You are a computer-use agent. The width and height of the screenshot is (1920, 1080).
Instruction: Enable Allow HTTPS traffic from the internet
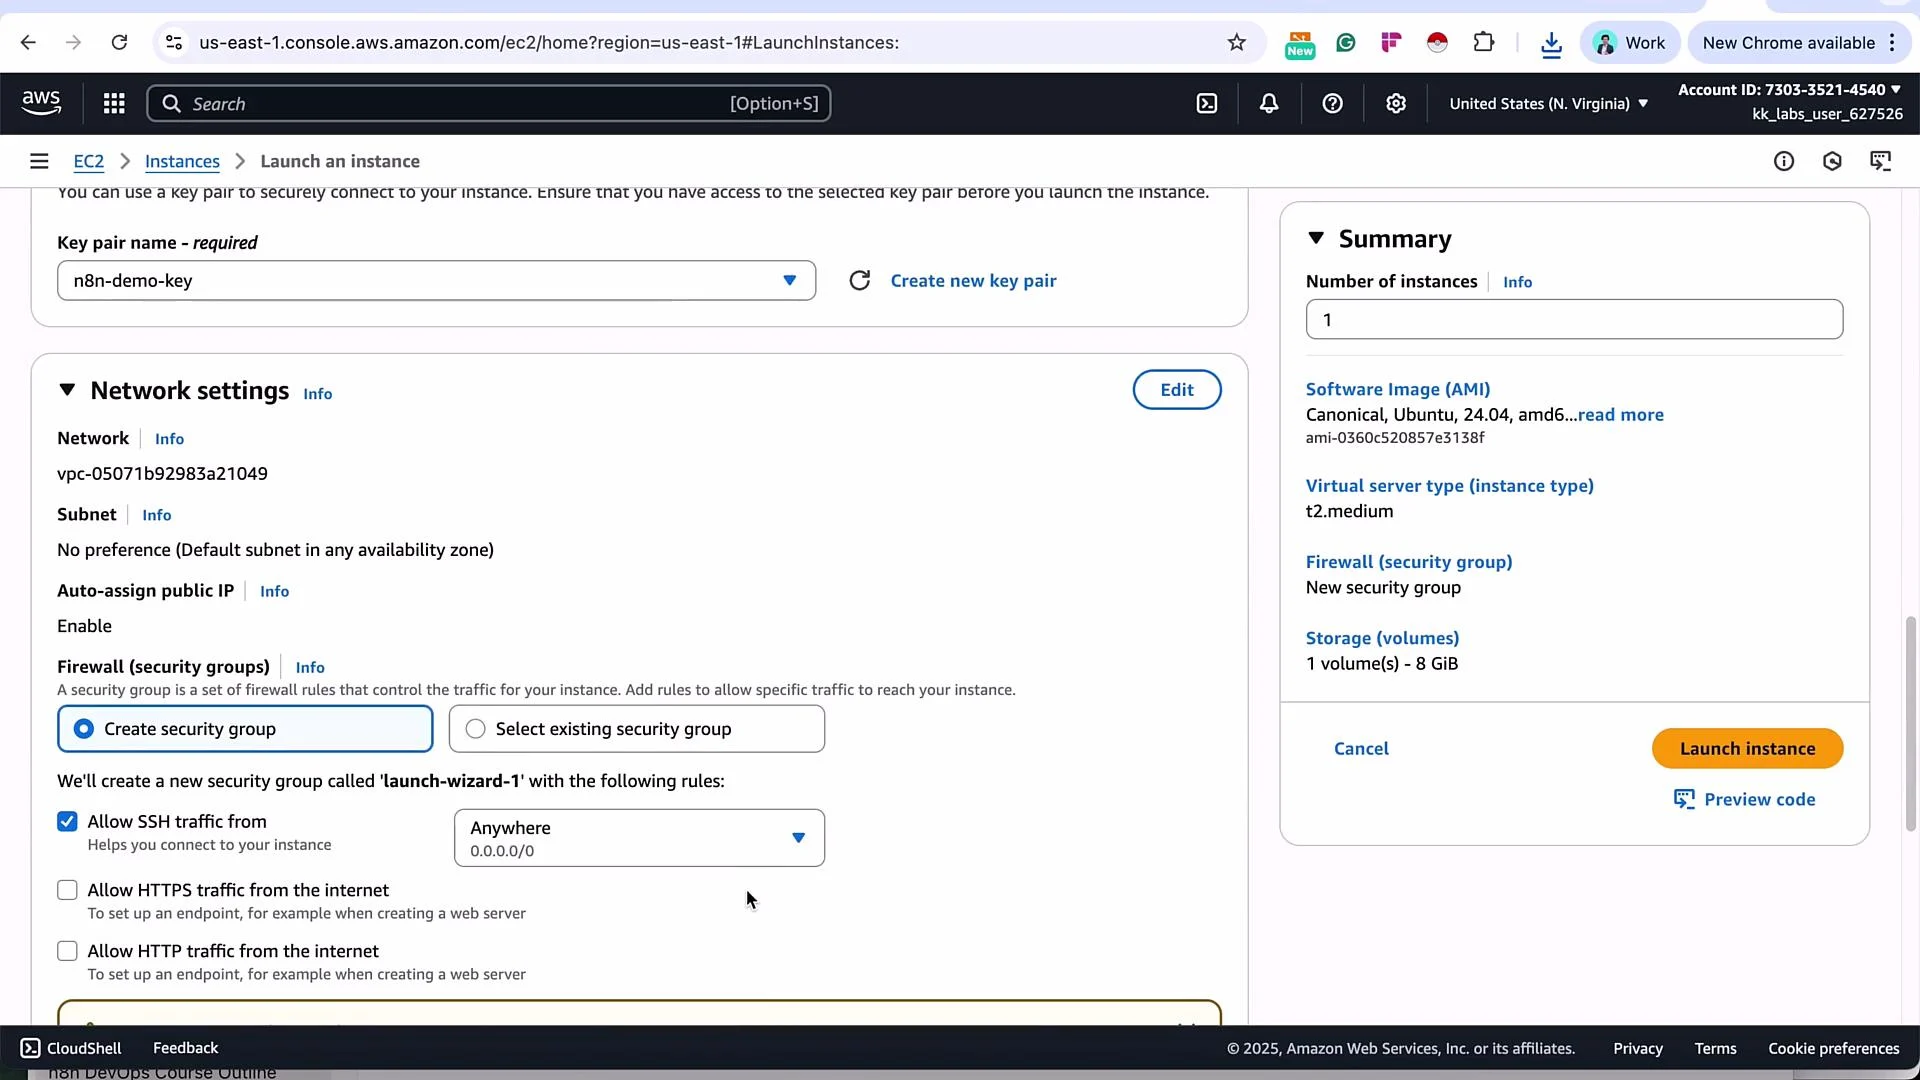[67, 890]
